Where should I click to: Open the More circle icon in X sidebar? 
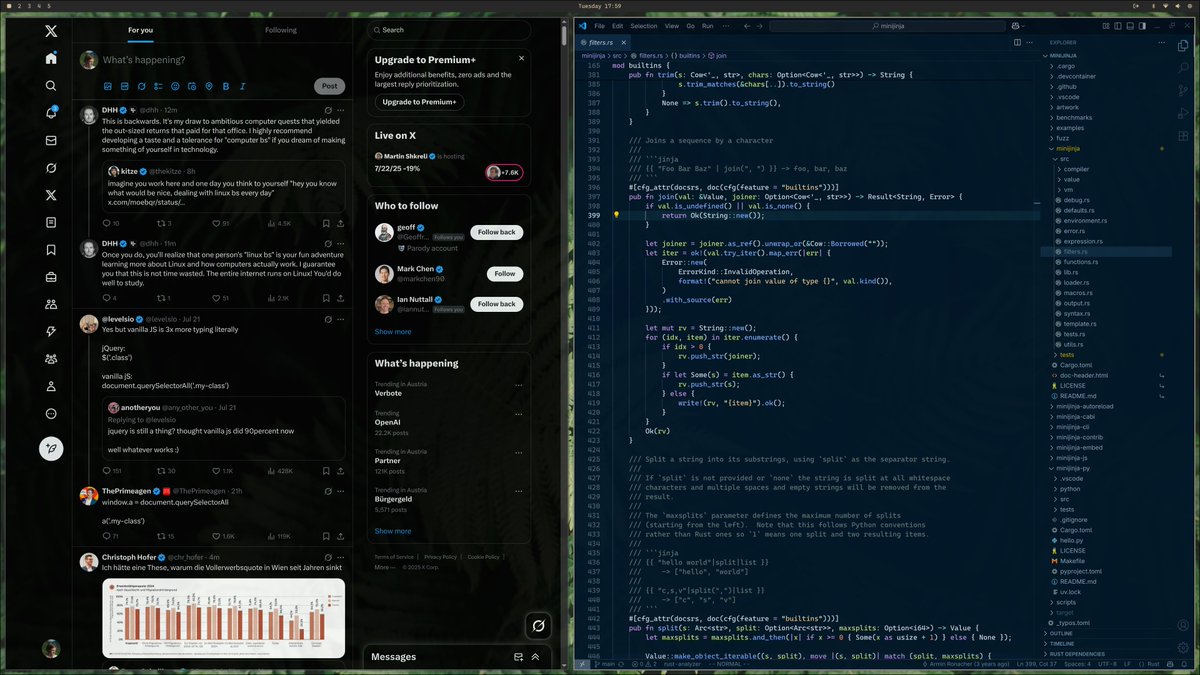[x=51, y=414]
